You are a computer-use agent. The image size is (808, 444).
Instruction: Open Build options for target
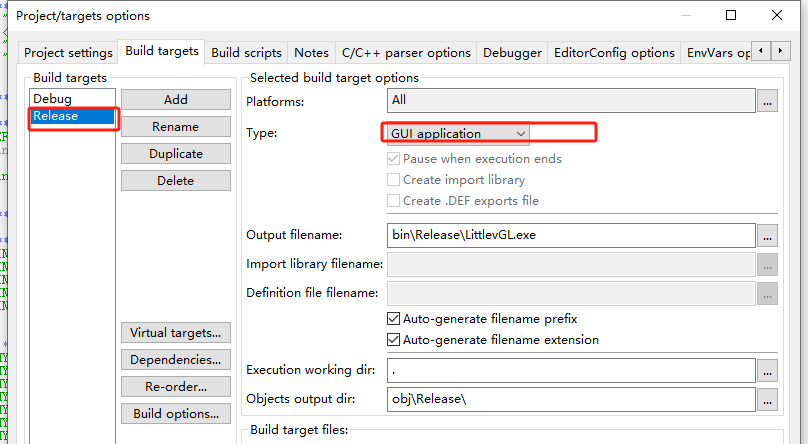(x=176, y=414)
